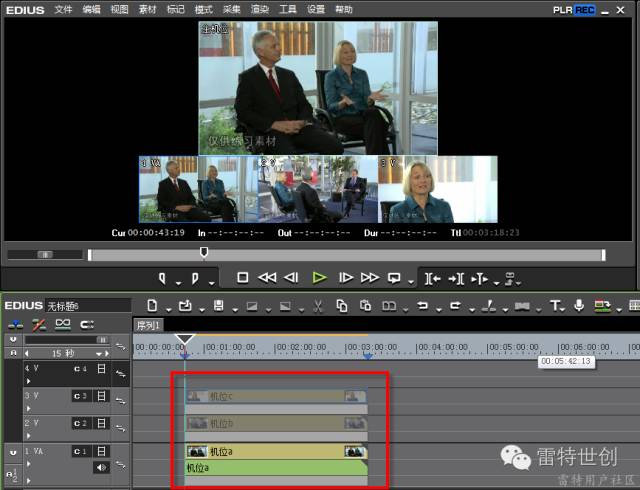Viewport: 640px width, 490px height.
Task: Open the 渲染 menu
Action: (x=259, y=9)
